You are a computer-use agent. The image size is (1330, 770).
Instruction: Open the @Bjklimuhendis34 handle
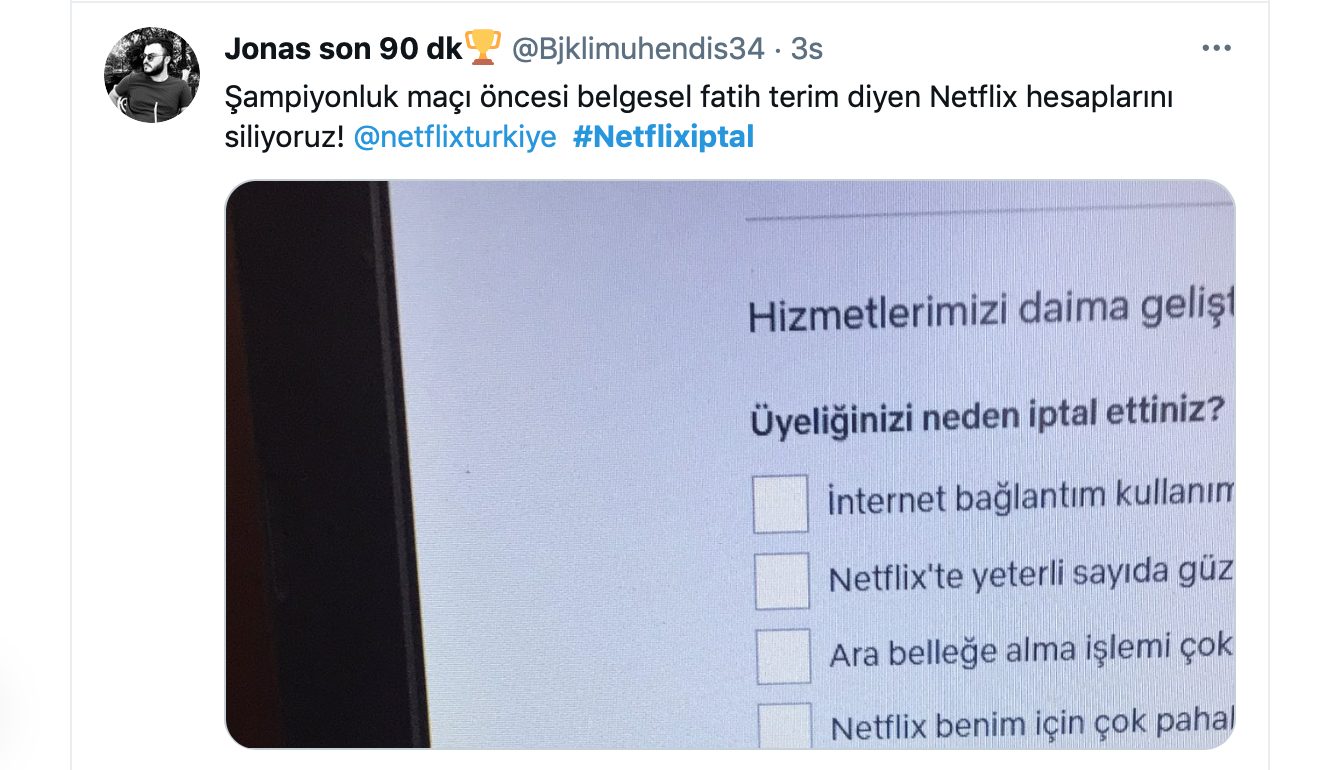[638, 48]
